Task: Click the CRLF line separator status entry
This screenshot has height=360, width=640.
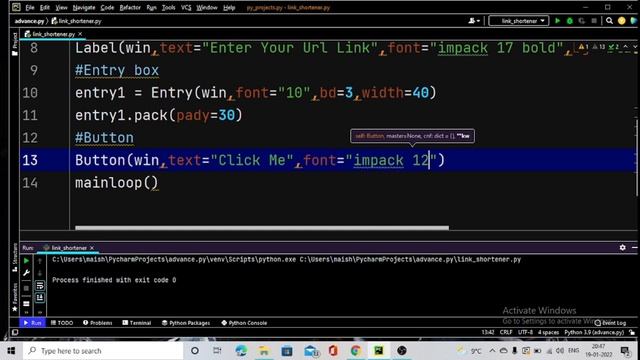Action: point(506,332)
